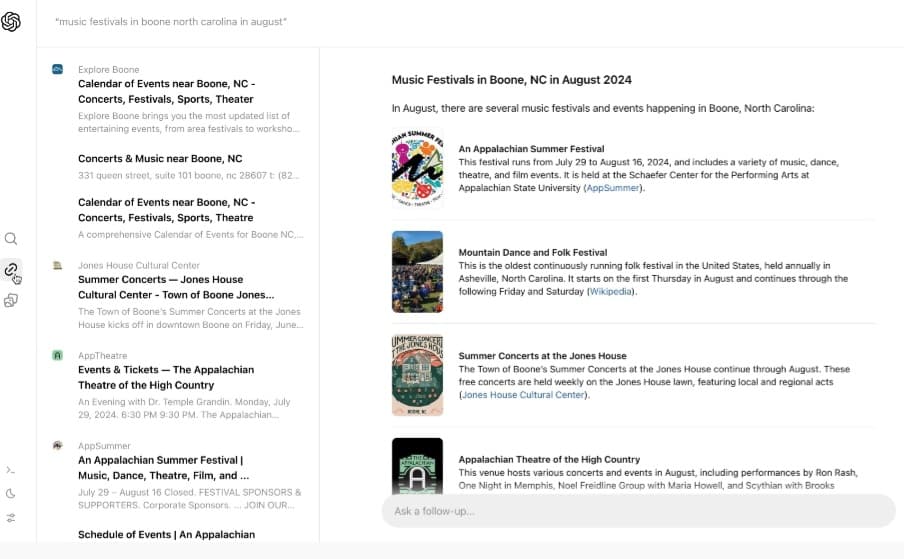This screenshot has width=904, height=559.
Task: Toggle dark mode with the moon icon
Action: pyautogui.click(x=11, y=494)
